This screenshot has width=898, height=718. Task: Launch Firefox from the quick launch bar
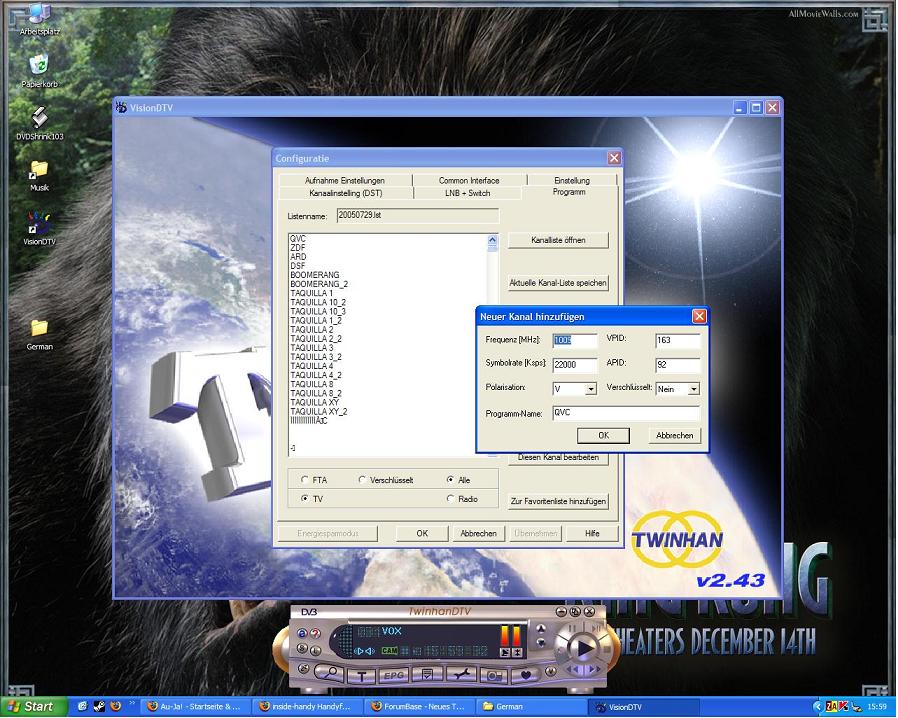pyautogui.click(x=115, y=706)
